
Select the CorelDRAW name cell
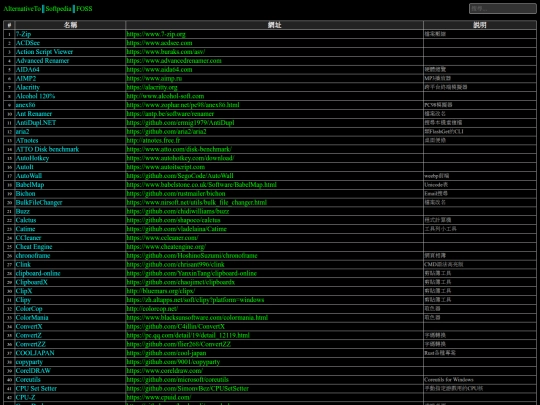click(70, 371)
